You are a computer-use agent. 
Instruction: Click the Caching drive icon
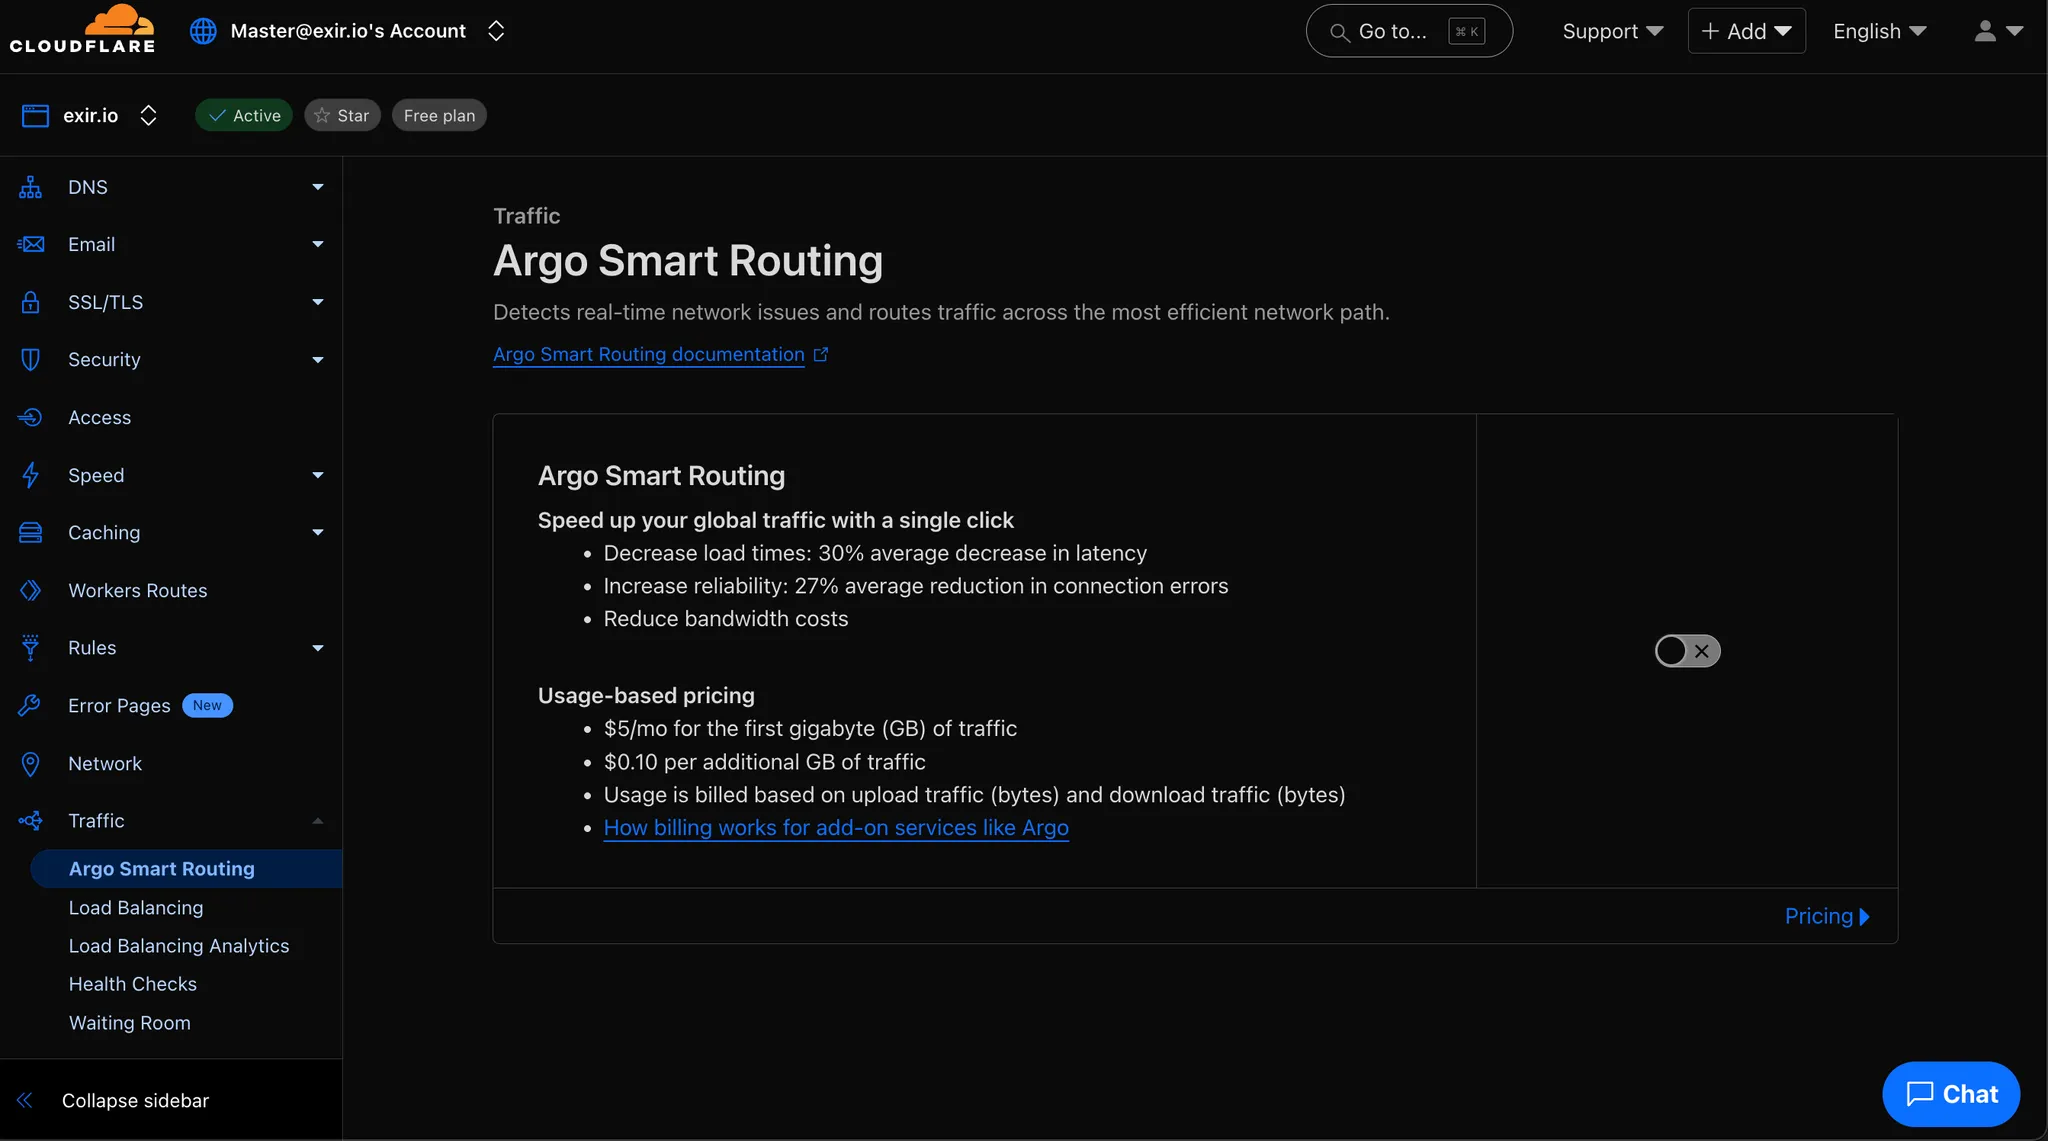31,533
